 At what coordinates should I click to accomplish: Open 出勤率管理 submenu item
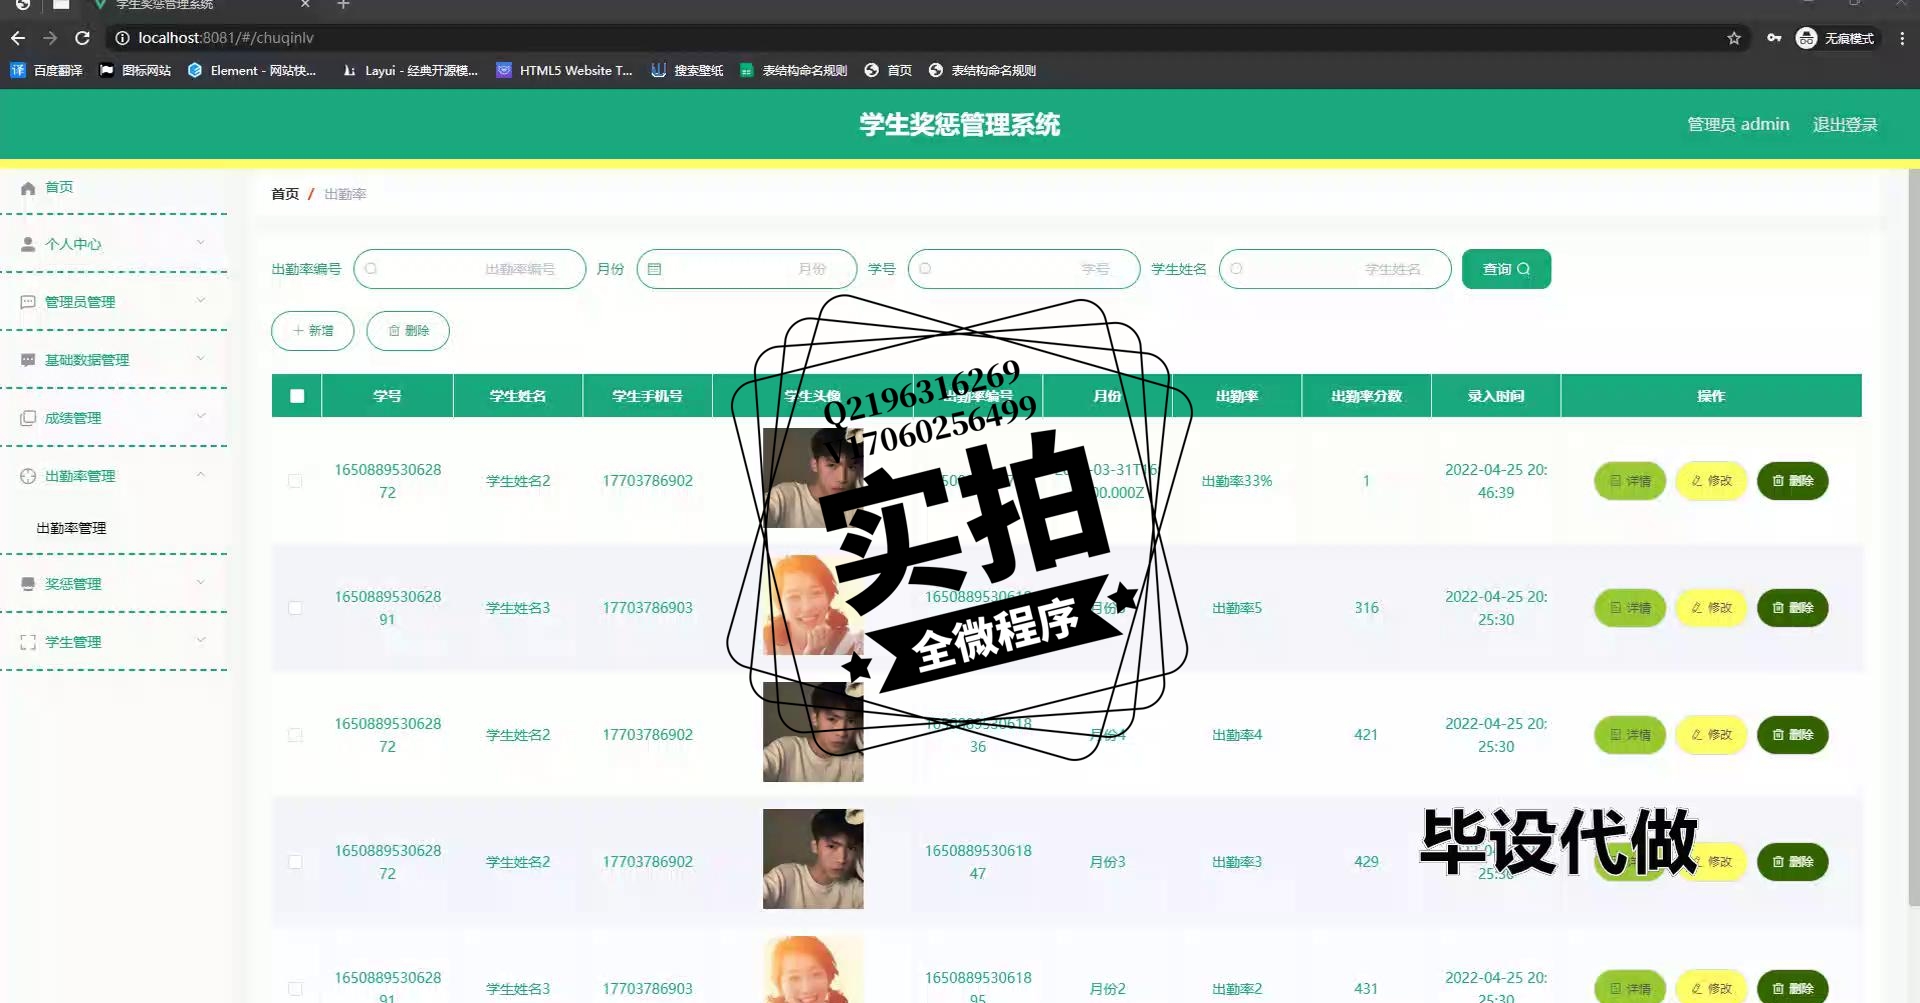pyautogui.click(x=71, y=528)
